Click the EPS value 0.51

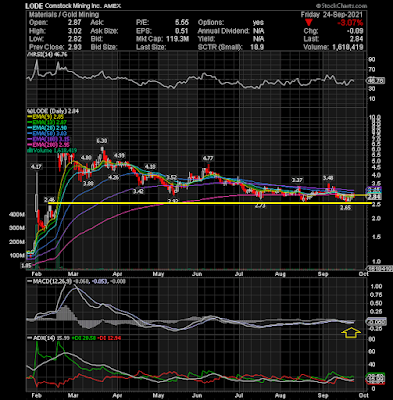[182, 31]
